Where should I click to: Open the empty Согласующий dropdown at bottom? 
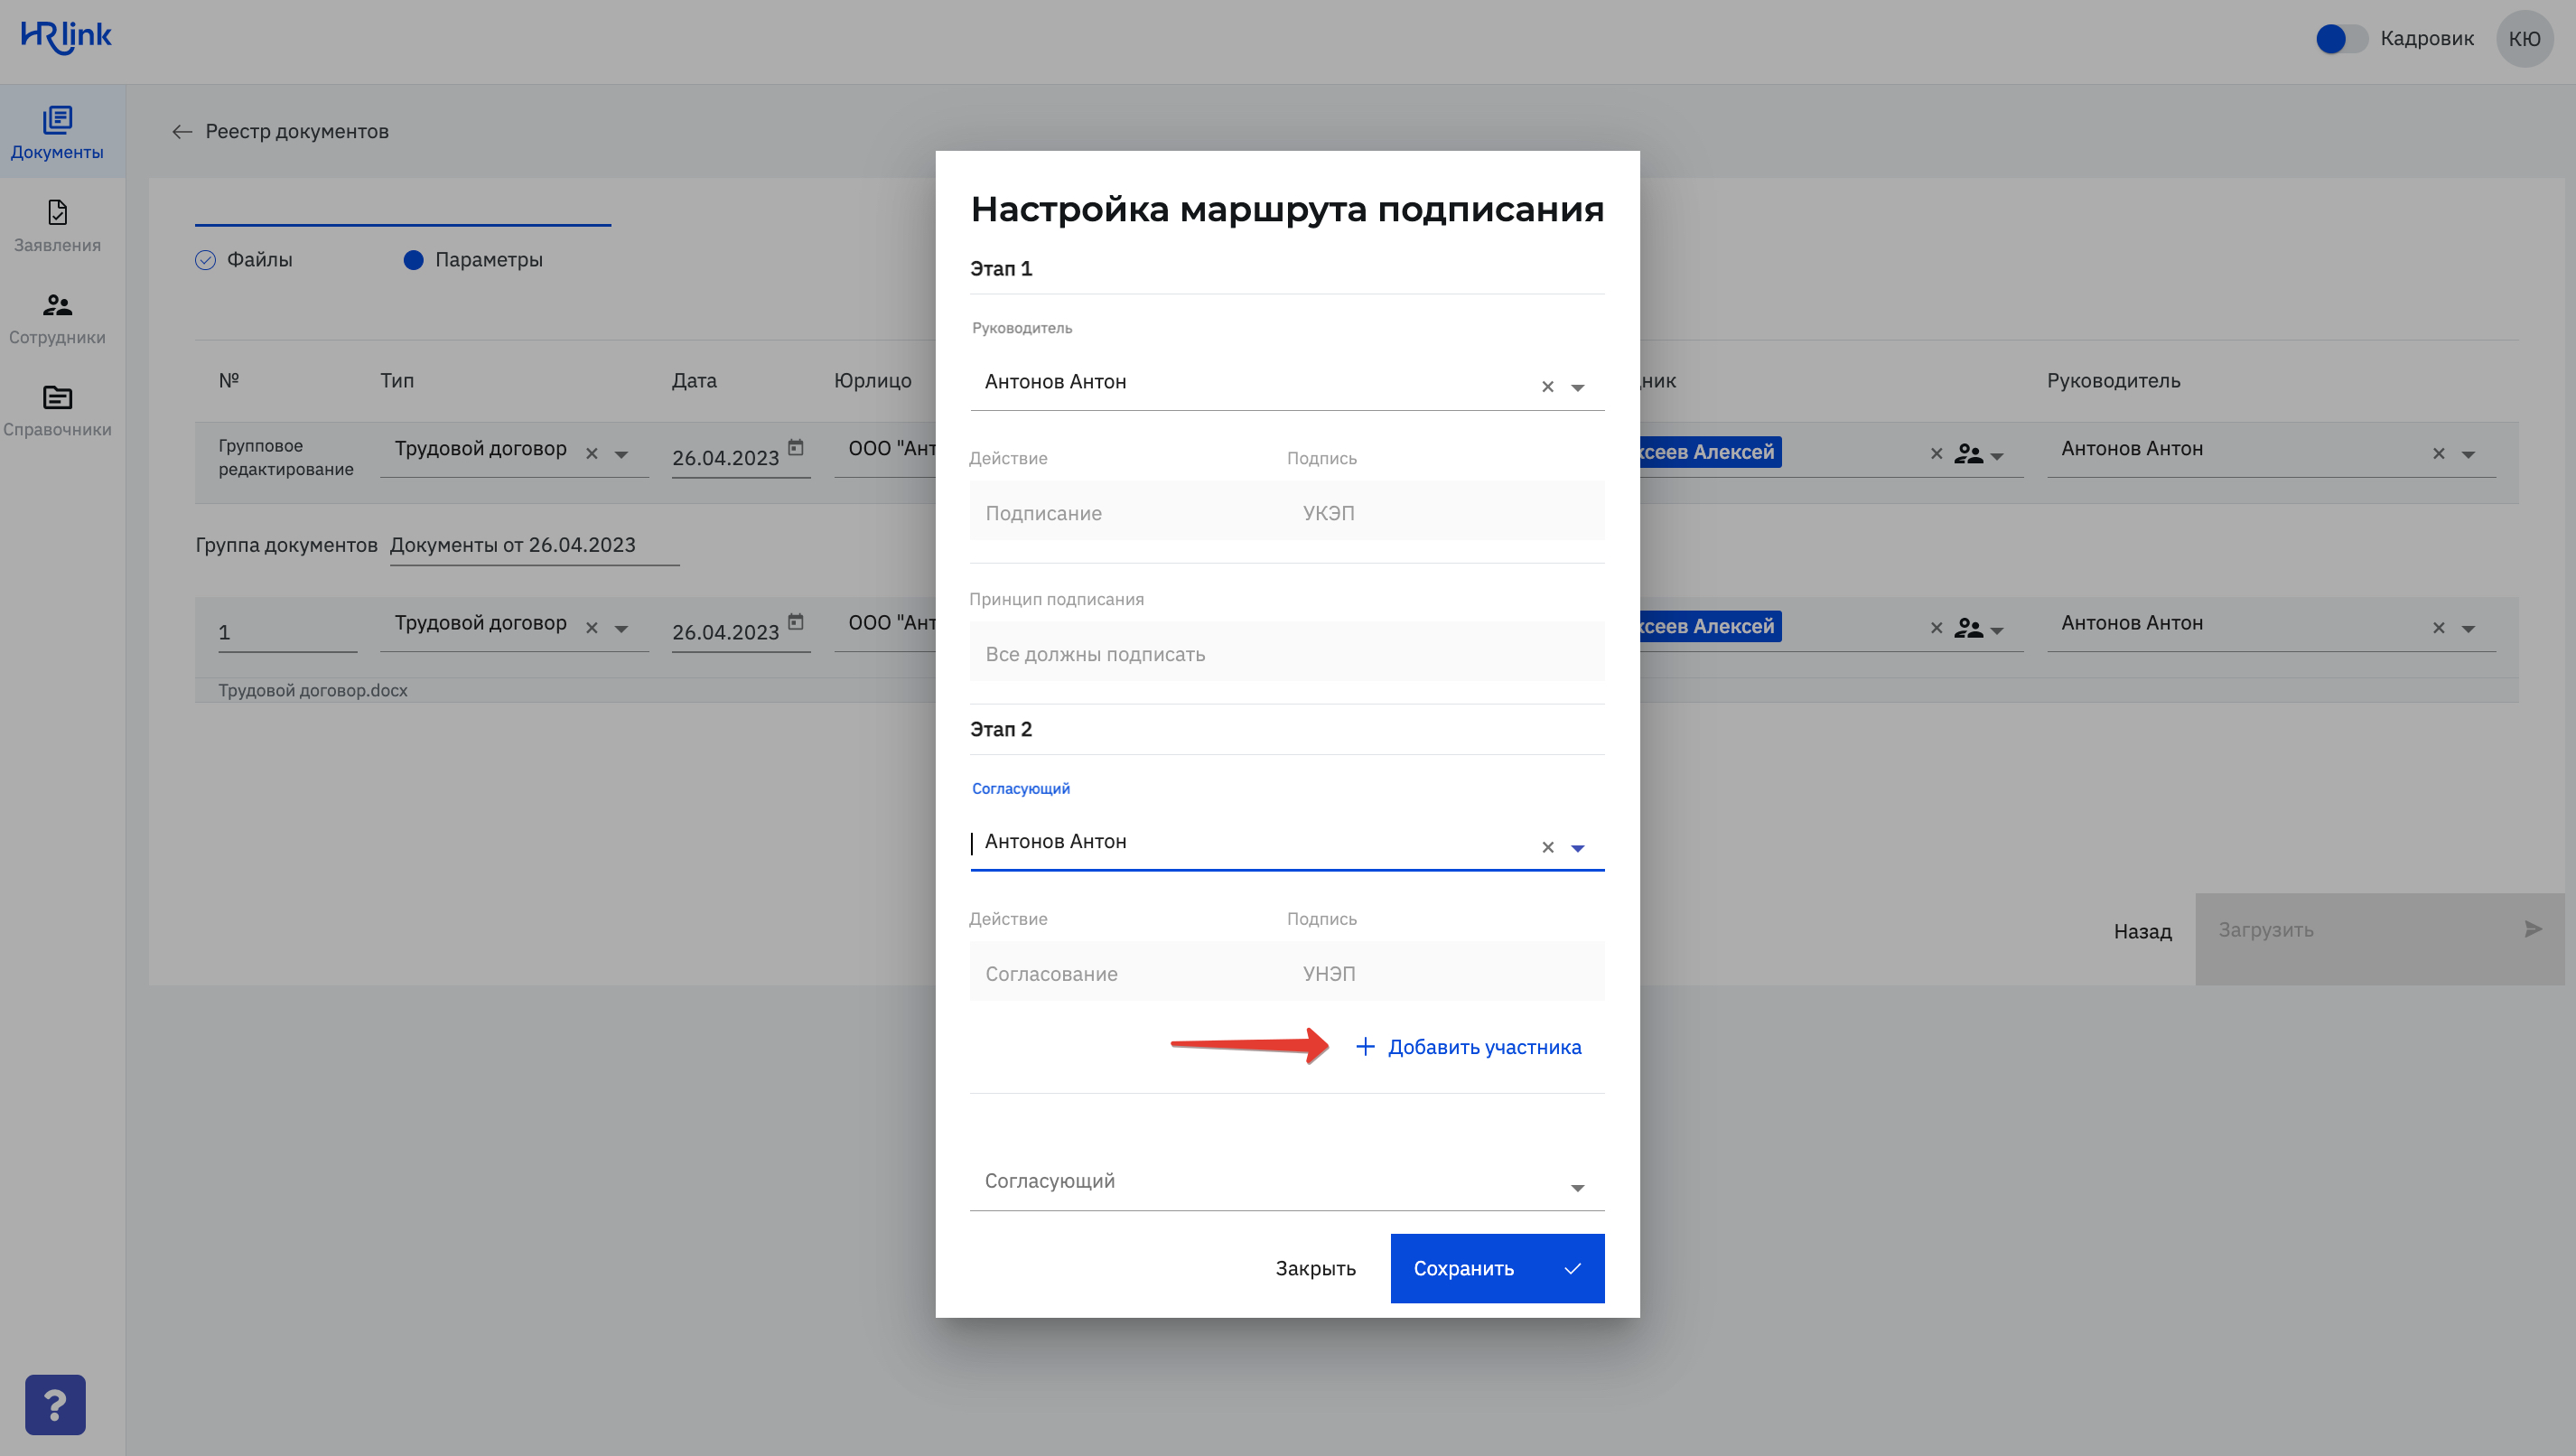click(x=1286, y=1182)
